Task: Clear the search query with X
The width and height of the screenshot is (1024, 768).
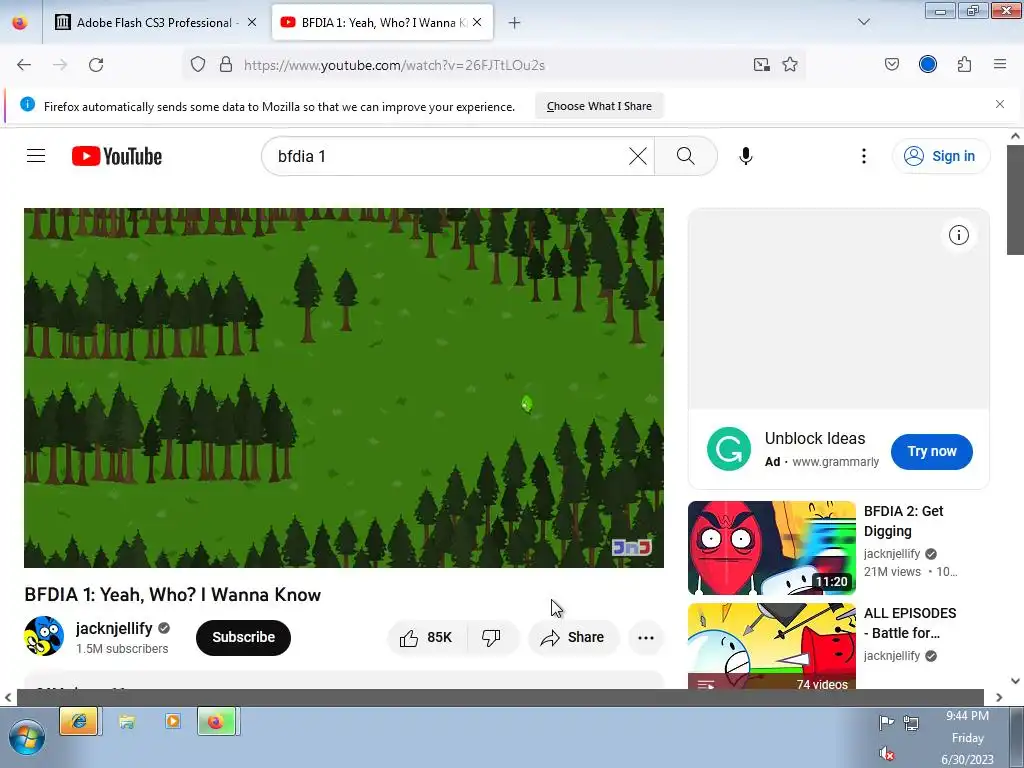Action: (x=638, y=156)
